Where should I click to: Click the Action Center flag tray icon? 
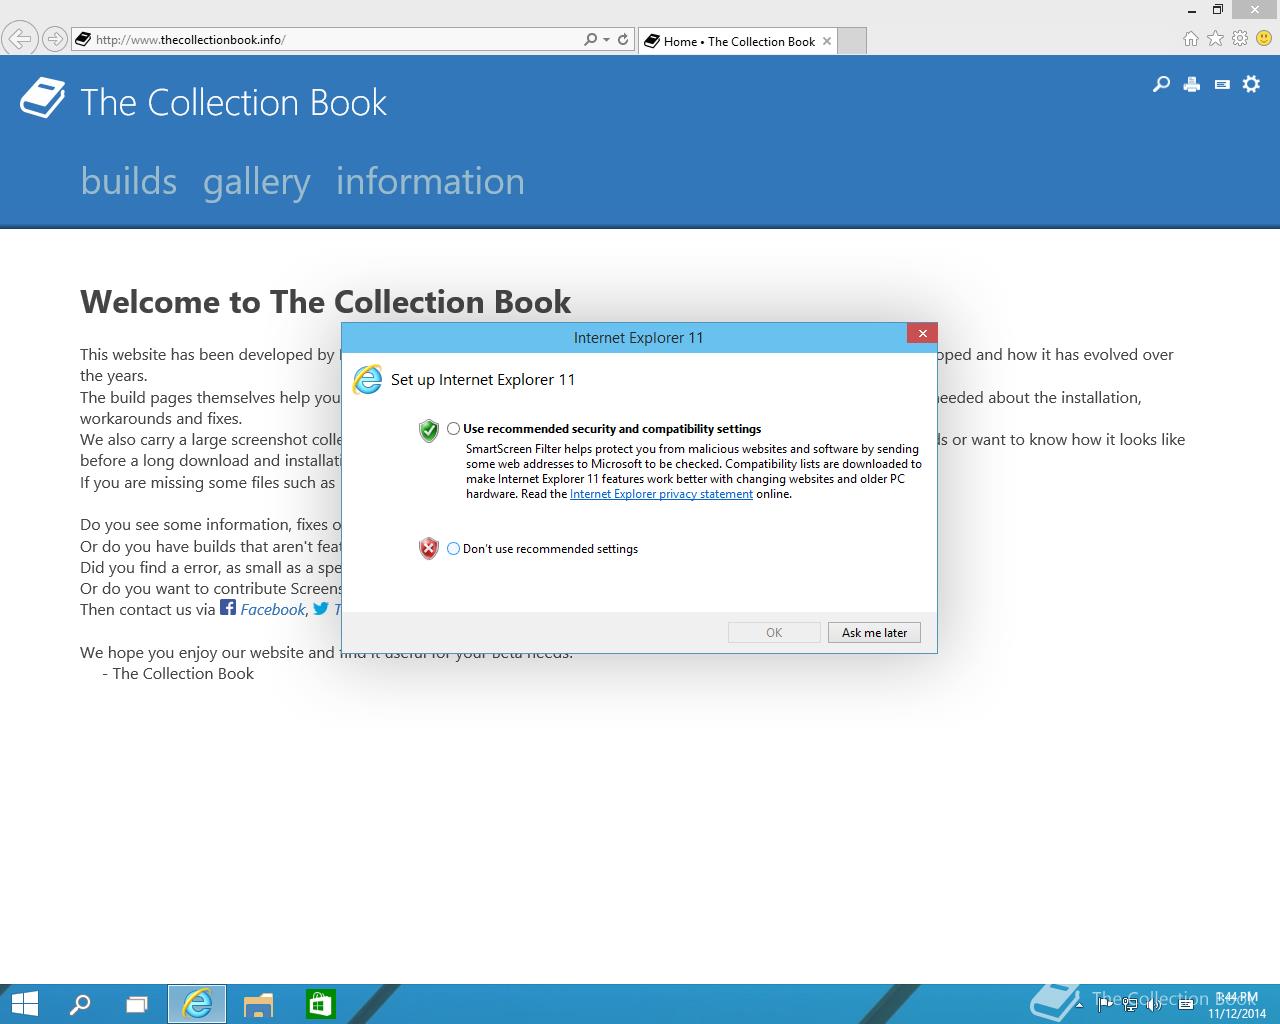click(1104, 1005)
